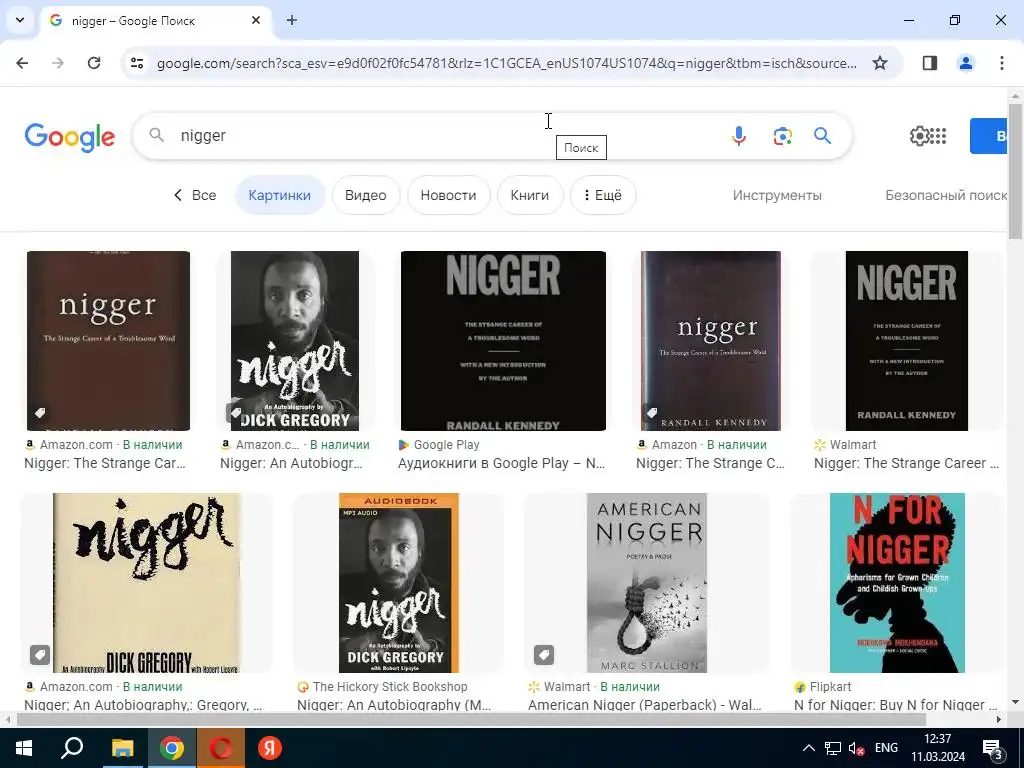Viewport: 1024px width, 768px height.
Task: Show hidden system tray icons
Action: (808, 748)
